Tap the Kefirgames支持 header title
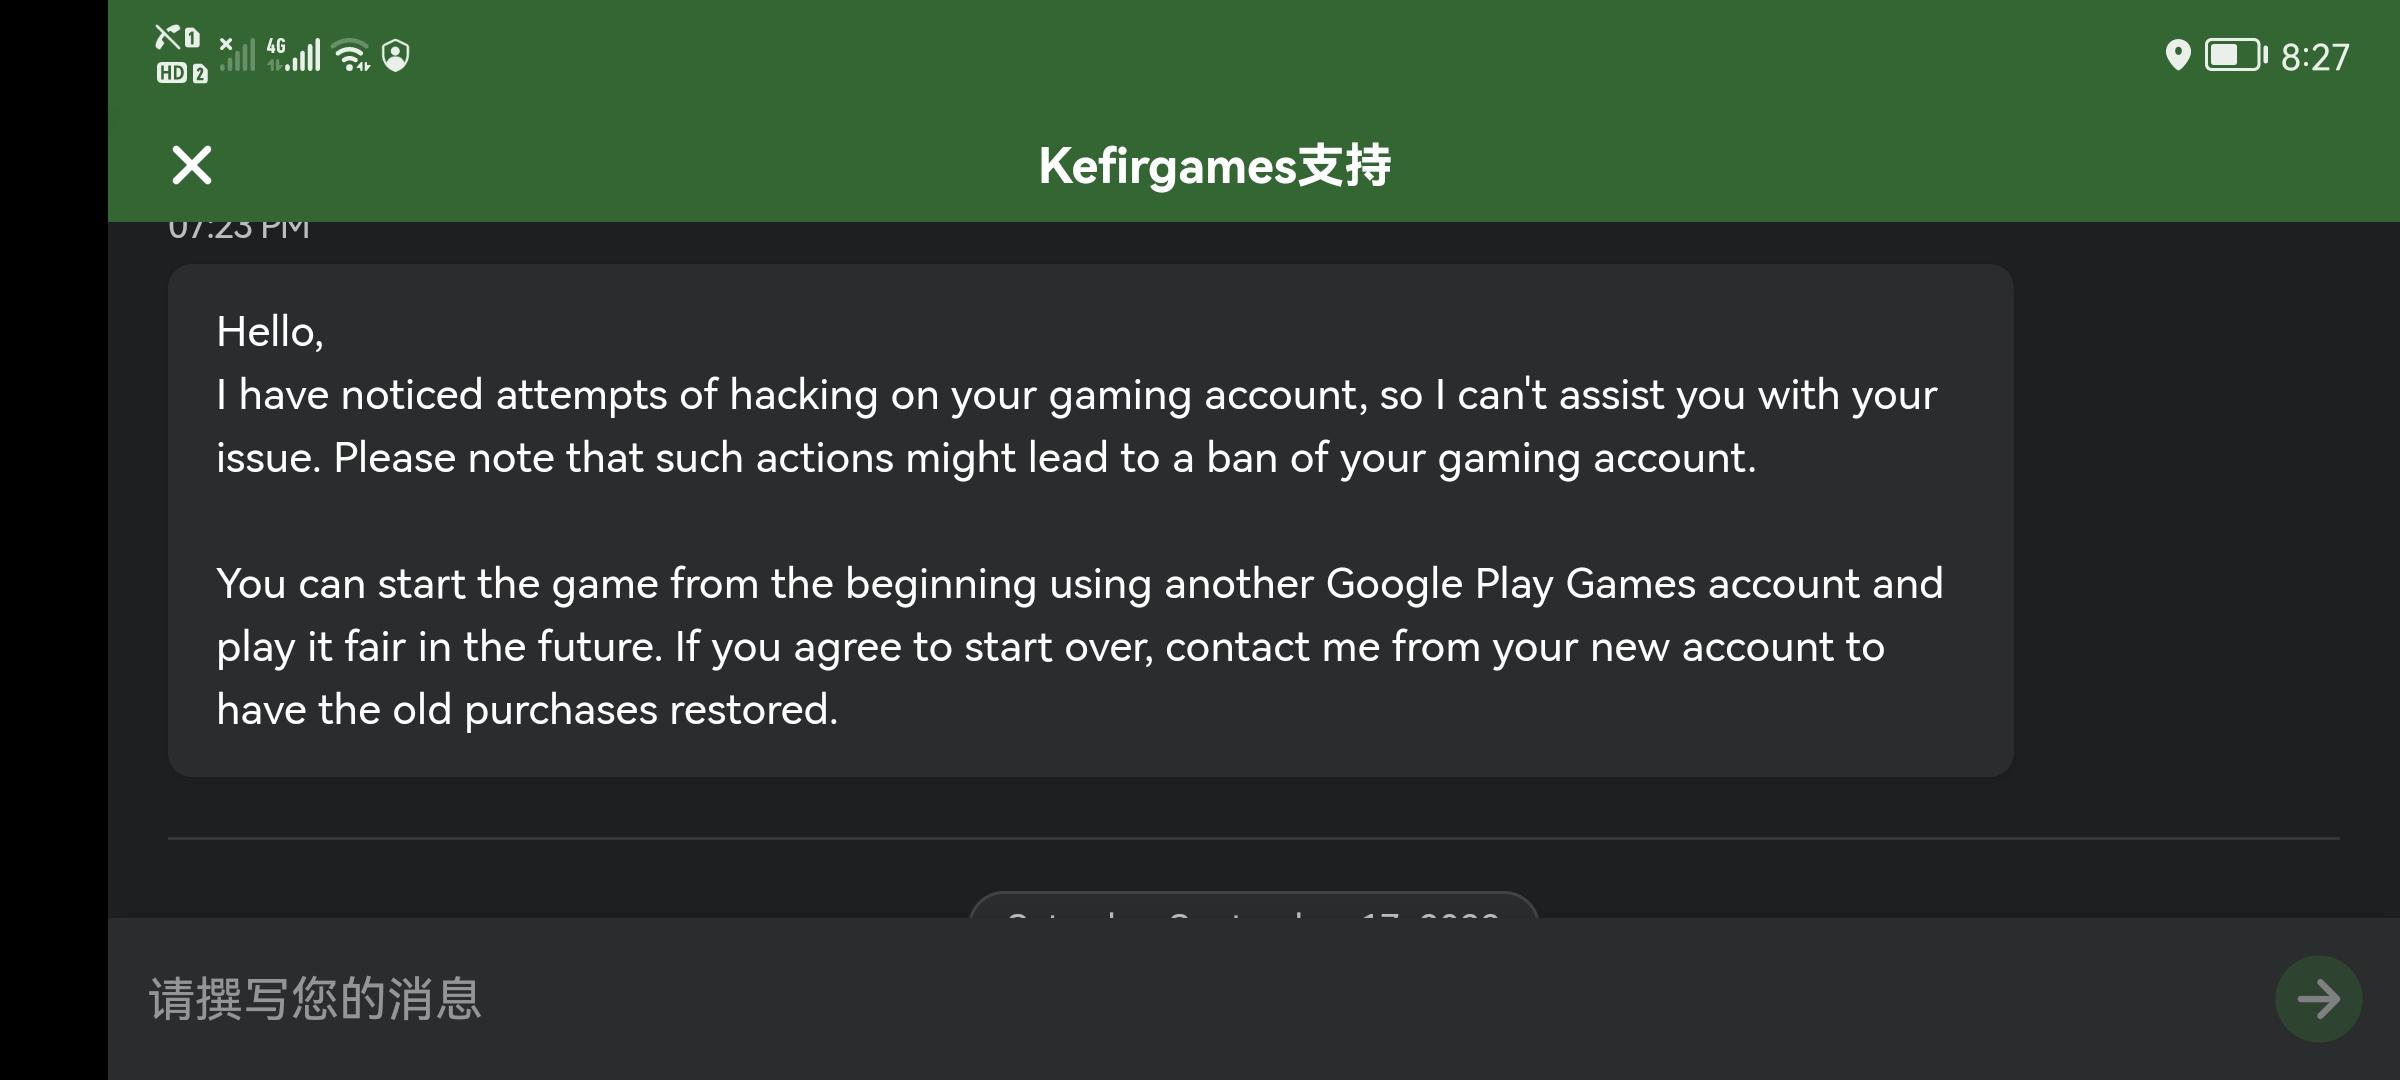The image size is (2400, 1080). (1214, 165)
